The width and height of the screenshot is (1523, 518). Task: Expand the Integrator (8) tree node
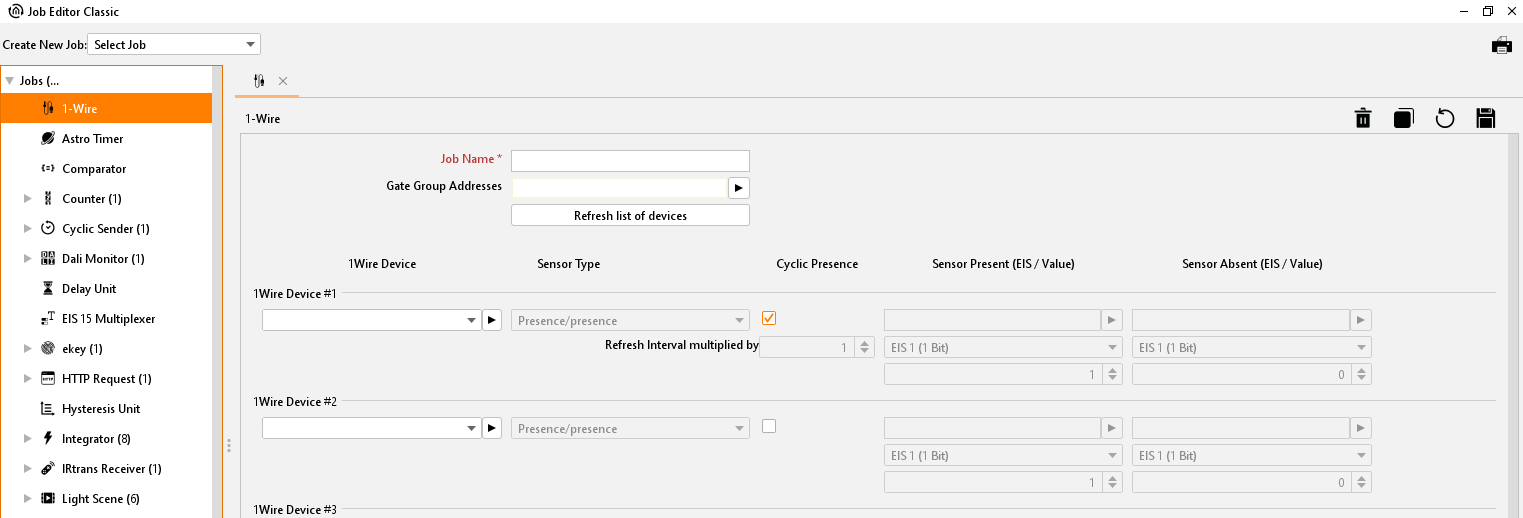tap(28, 439)
